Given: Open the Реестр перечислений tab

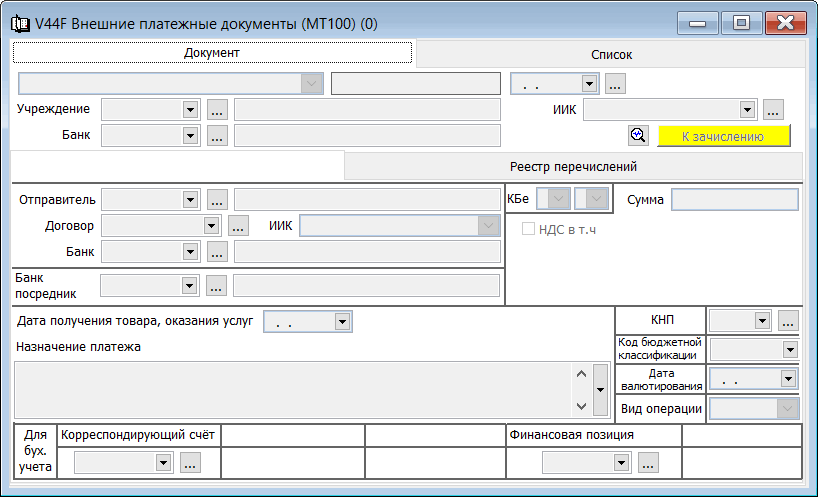Looking at the screenshot, I should coord(573,167).
